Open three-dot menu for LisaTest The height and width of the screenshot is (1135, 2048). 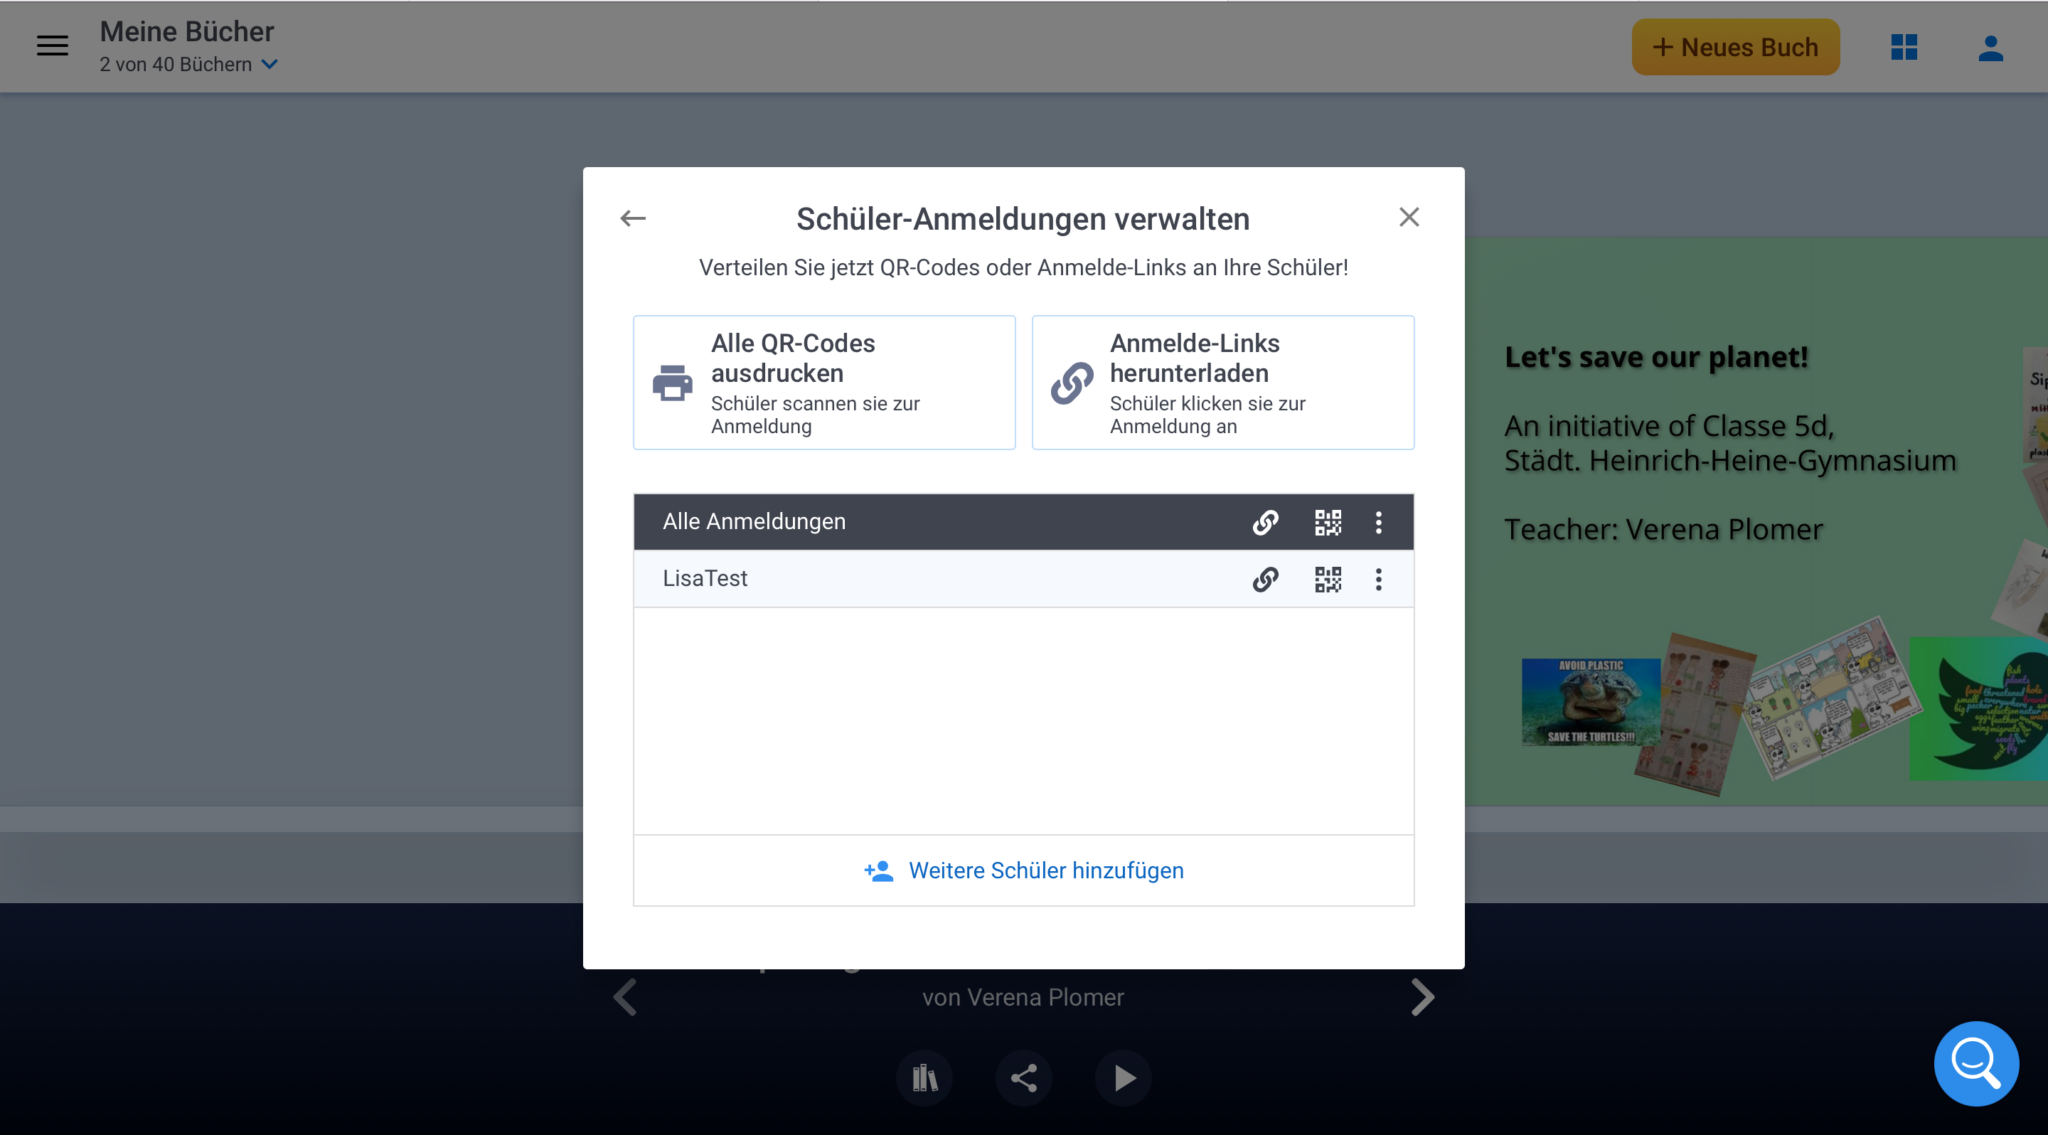(x=1378, y=579)
